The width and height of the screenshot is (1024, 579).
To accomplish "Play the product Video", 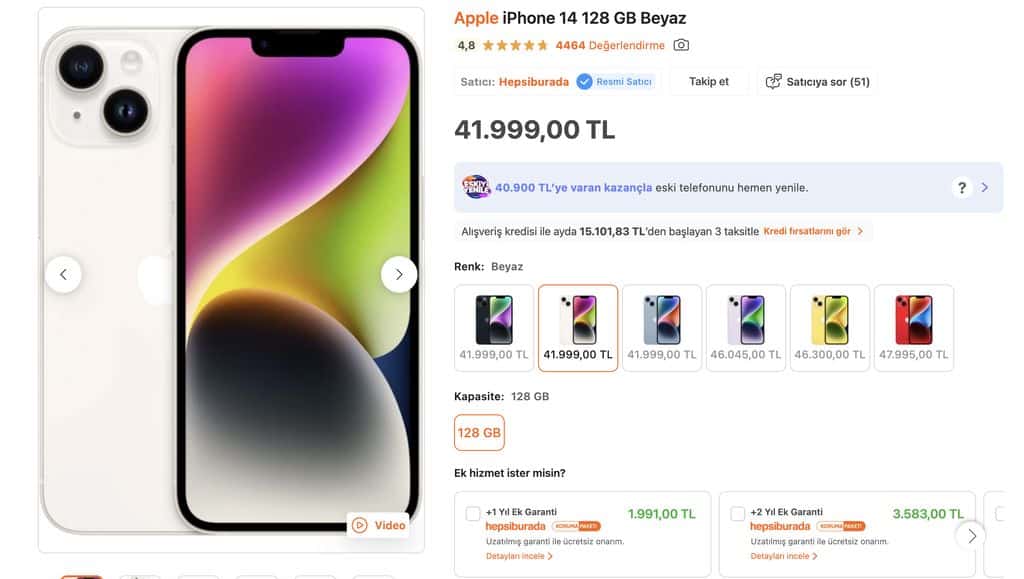I will point(378,525).
